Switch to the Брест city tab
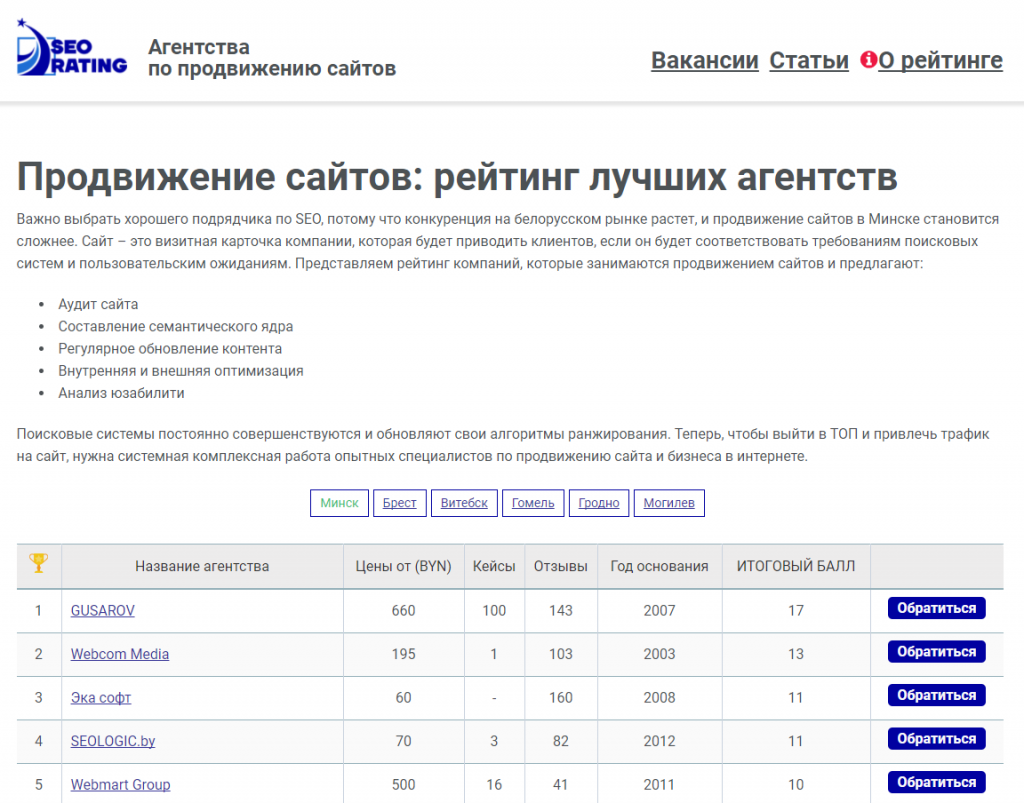The width and height of the screenshot is (1024, 803). (x=400, y=503)
